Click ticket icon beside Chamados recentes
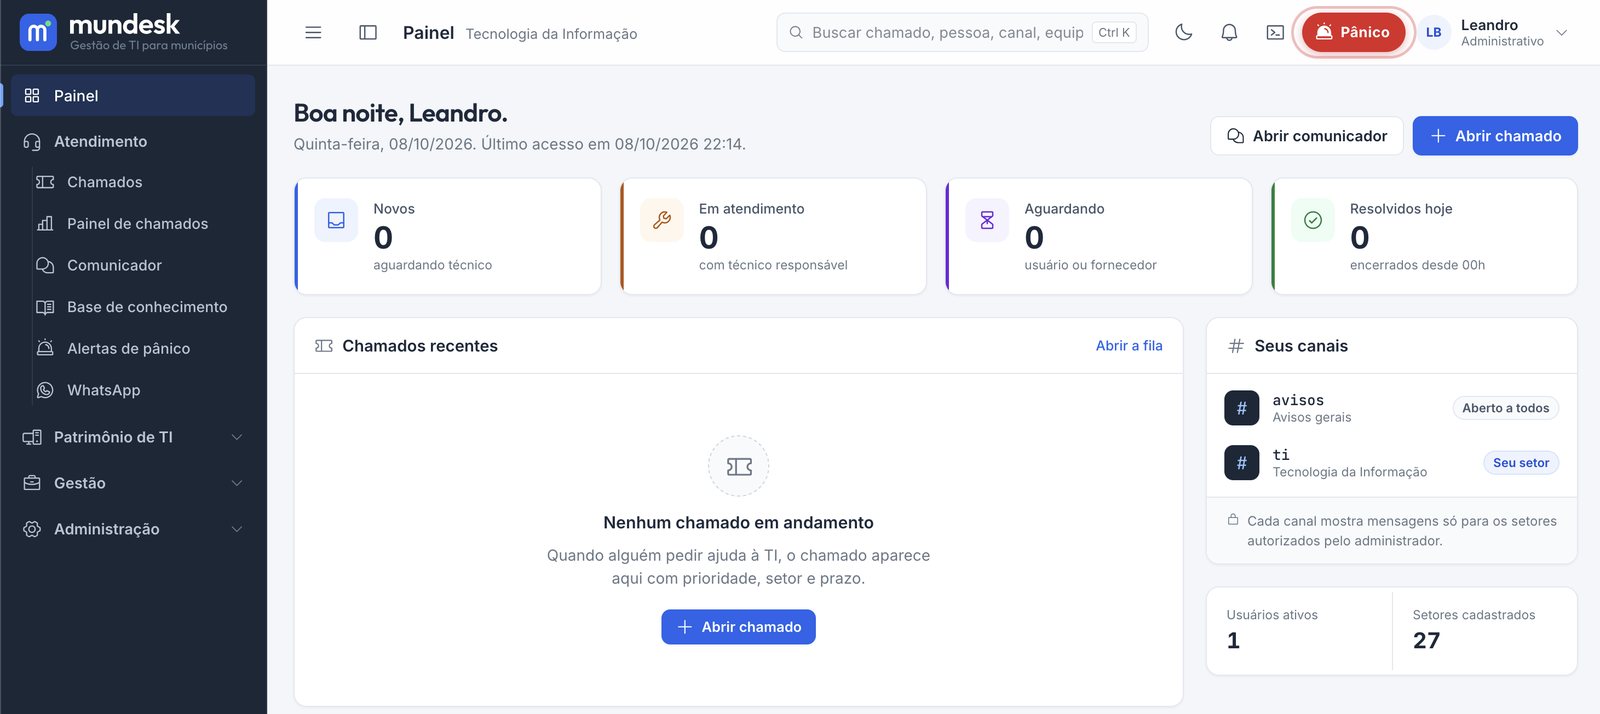 tap(324, 346)
